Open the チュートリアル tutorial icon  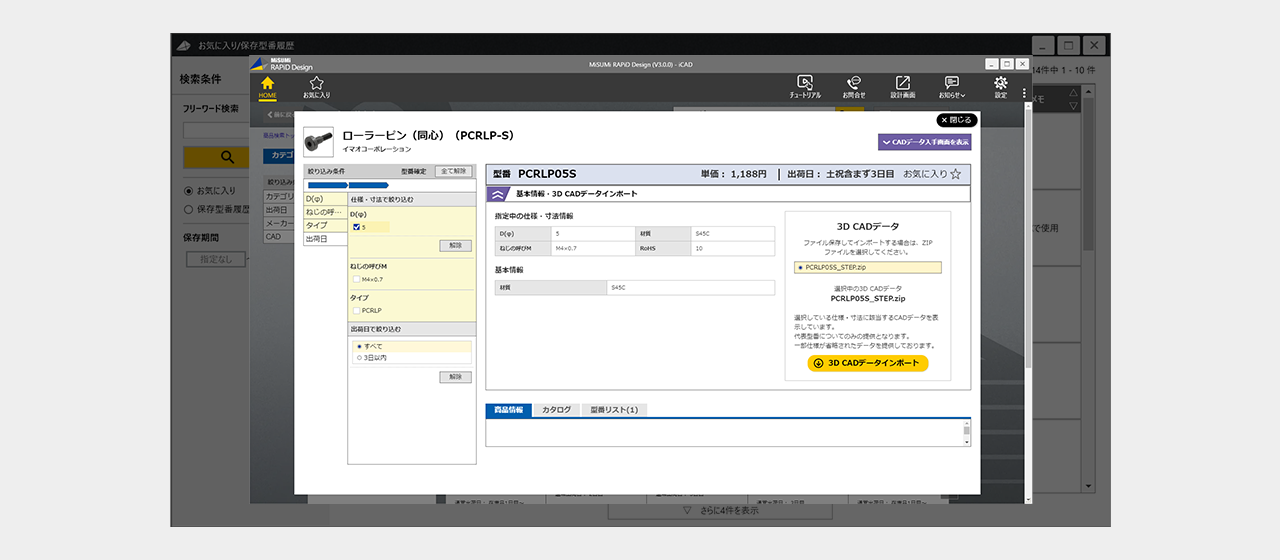click(x=804, y=84)
